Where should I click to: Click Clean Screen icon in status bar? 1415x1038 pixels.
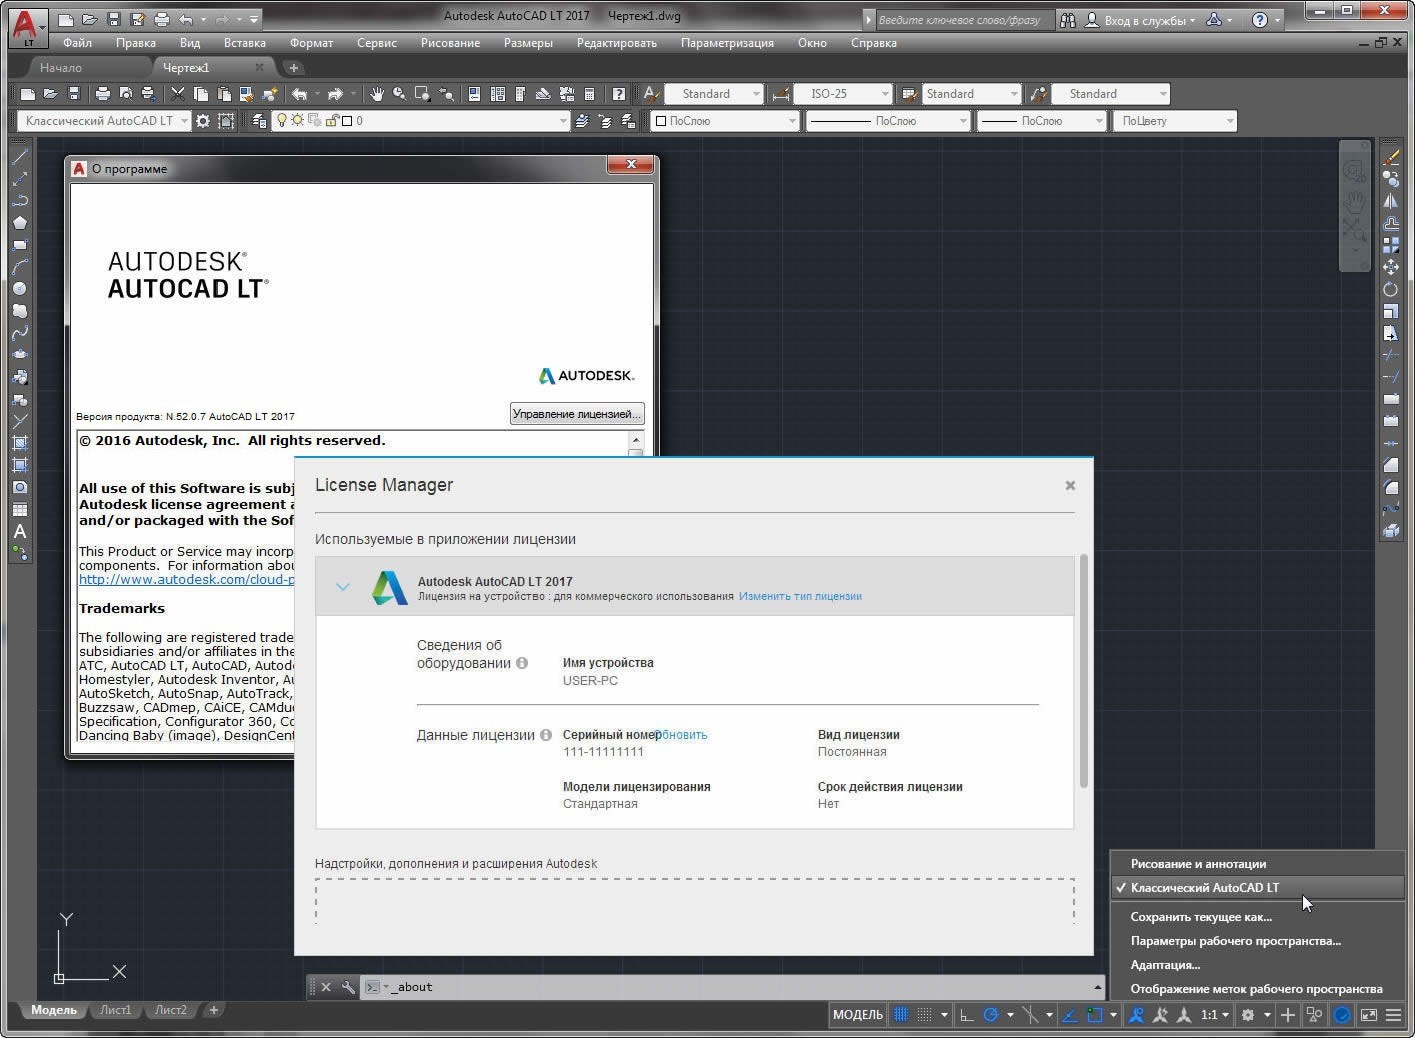point(1368,1015)
